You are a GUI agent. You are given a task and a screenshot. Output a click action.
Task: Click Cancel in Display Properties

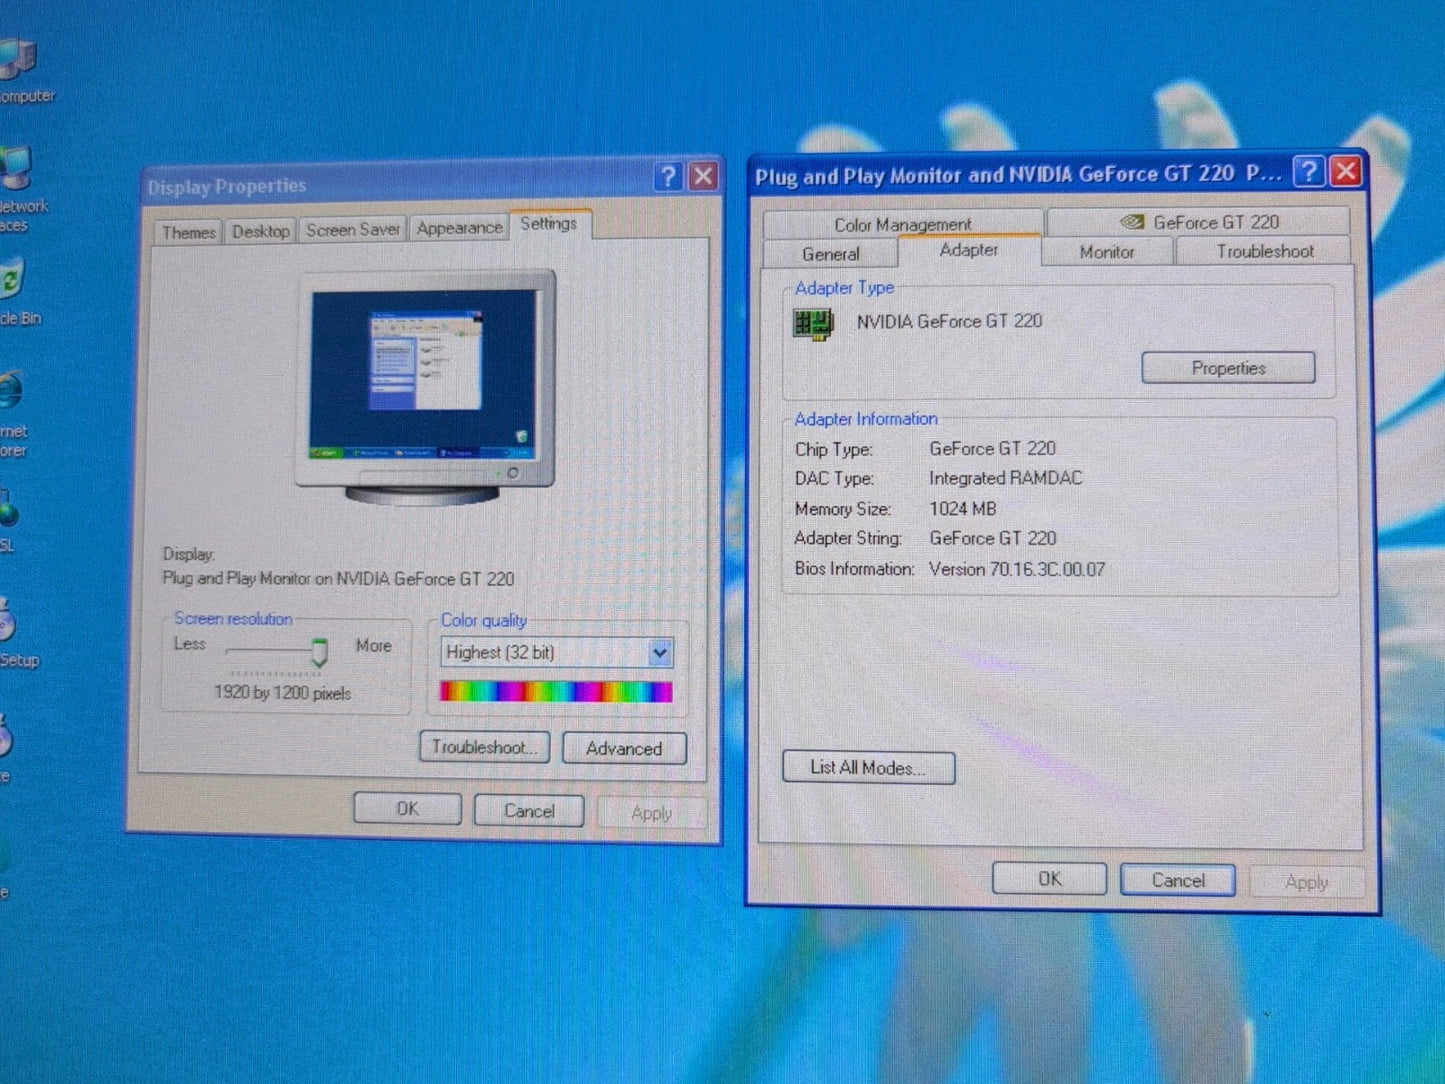[529, 811]
